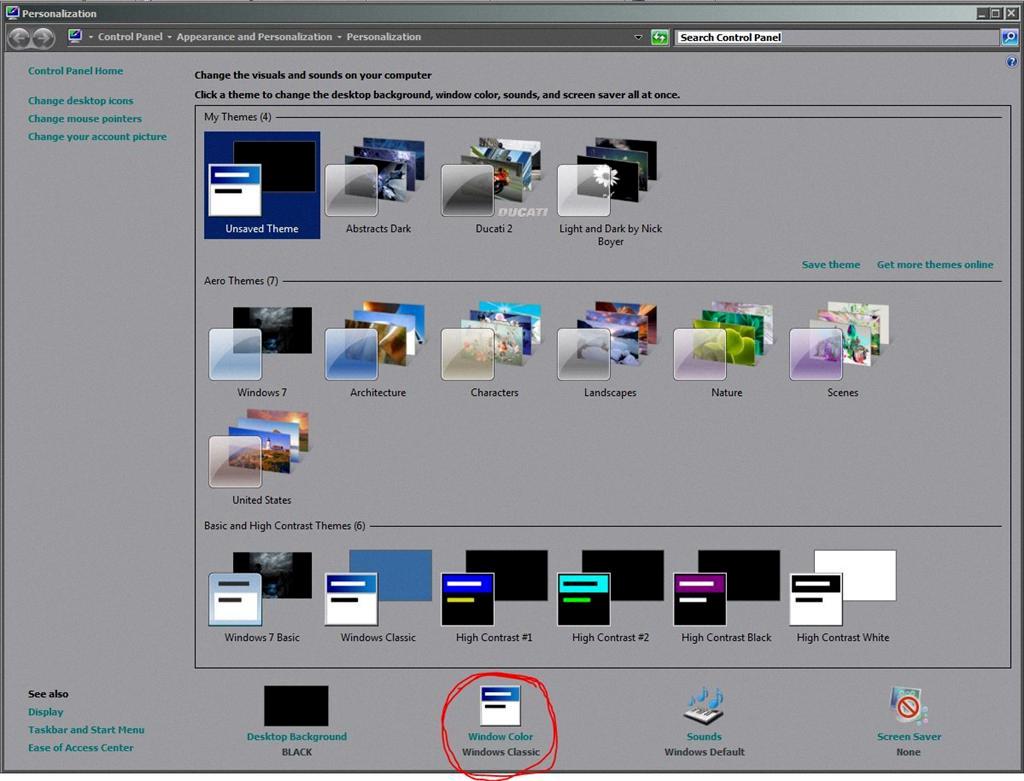Click the search magnifier icon
The width and height of the screenshot is (1024, 781).
point(1009,37)
